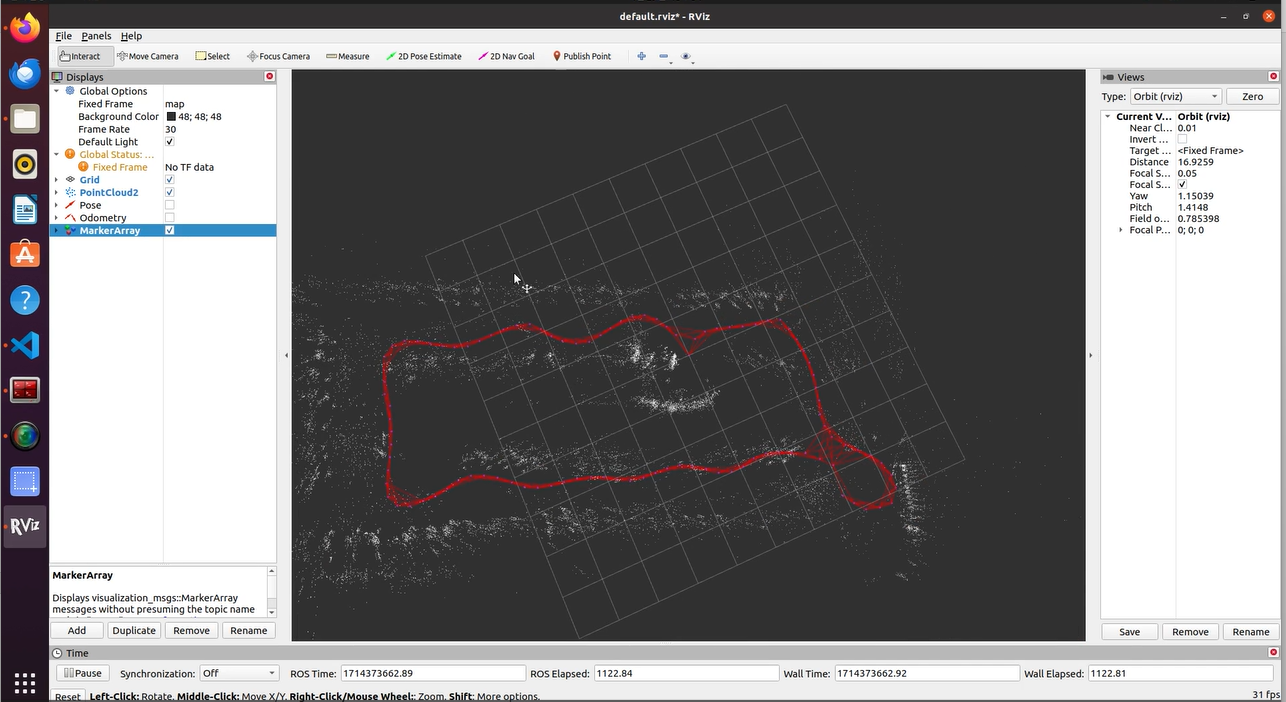Click the Yaw value 1.15039
This screenshot has height=702, width=1286.
(x=1195, y=196)
